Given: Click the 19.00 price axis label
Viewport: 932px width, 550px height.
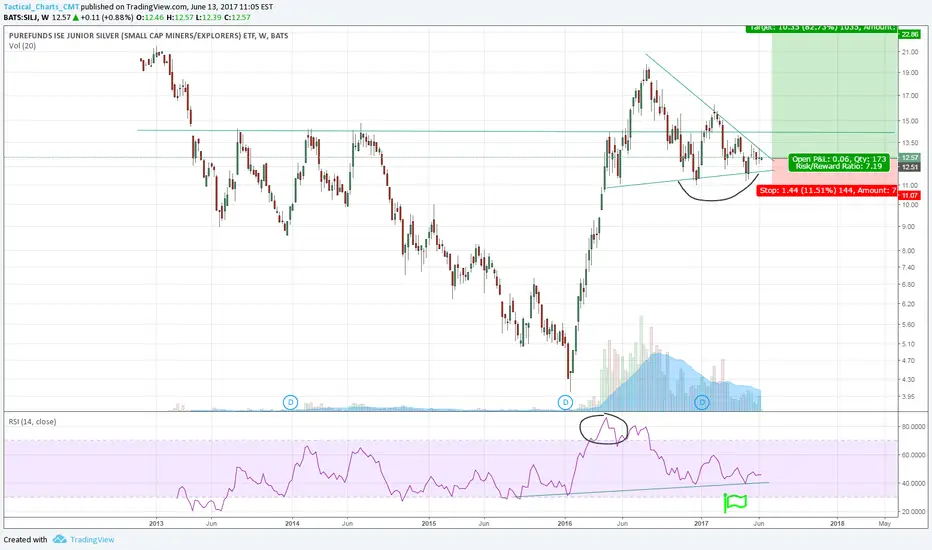Looking at the screenshot, I should [x=909, y=73].
